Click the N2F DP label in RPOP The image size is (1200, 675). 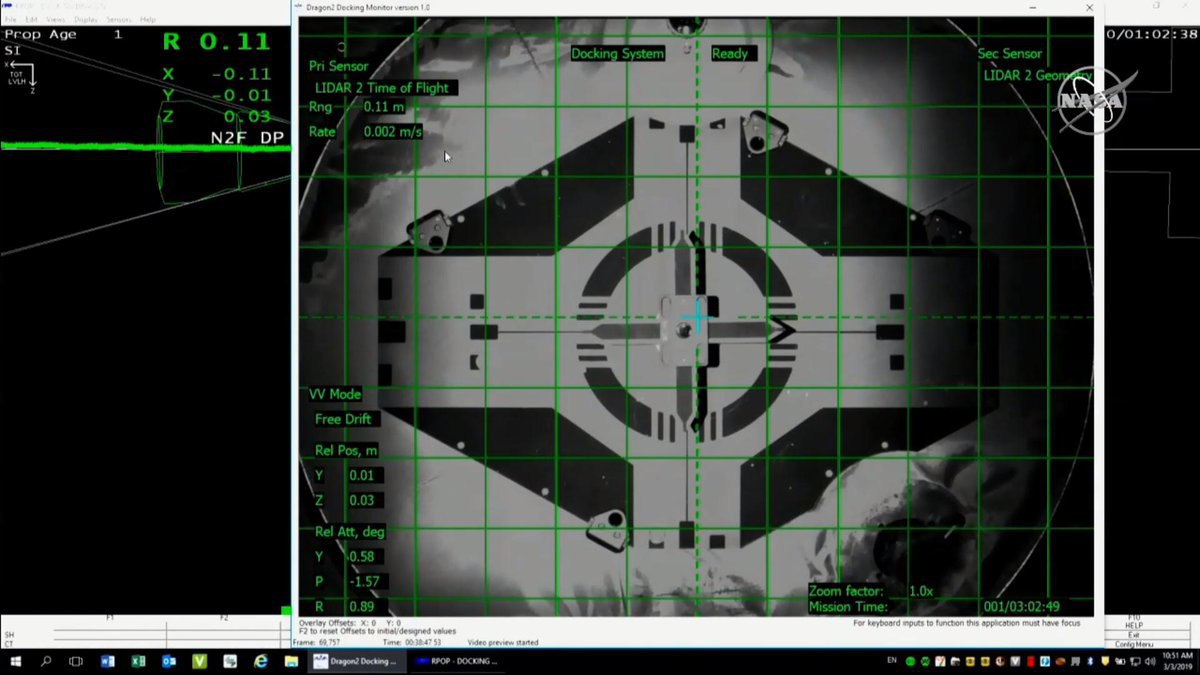pyautogui.click(x=247, y=137)
